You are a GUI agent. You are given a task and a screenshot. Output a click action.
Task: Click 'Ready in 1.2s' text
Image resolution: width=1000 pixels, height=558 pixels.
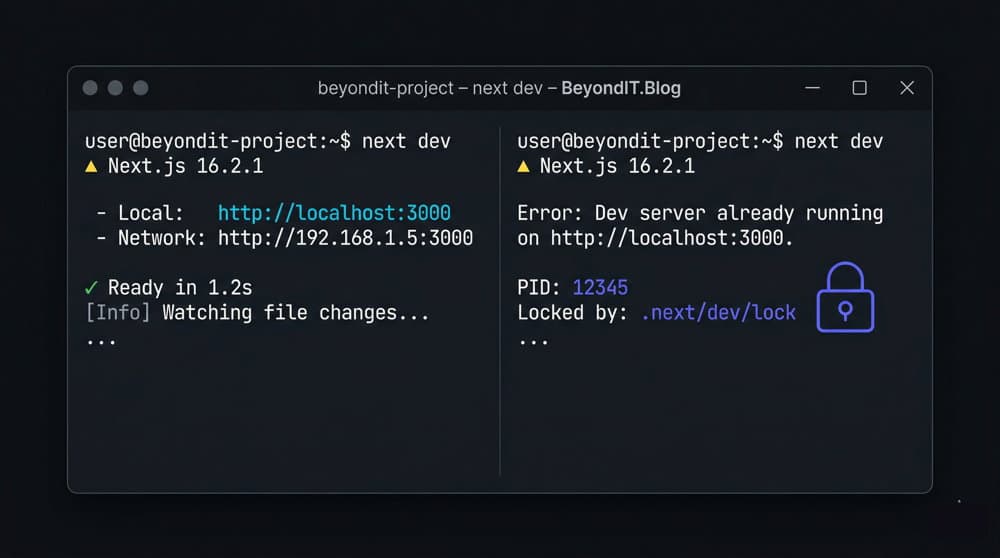click(180, 288)
